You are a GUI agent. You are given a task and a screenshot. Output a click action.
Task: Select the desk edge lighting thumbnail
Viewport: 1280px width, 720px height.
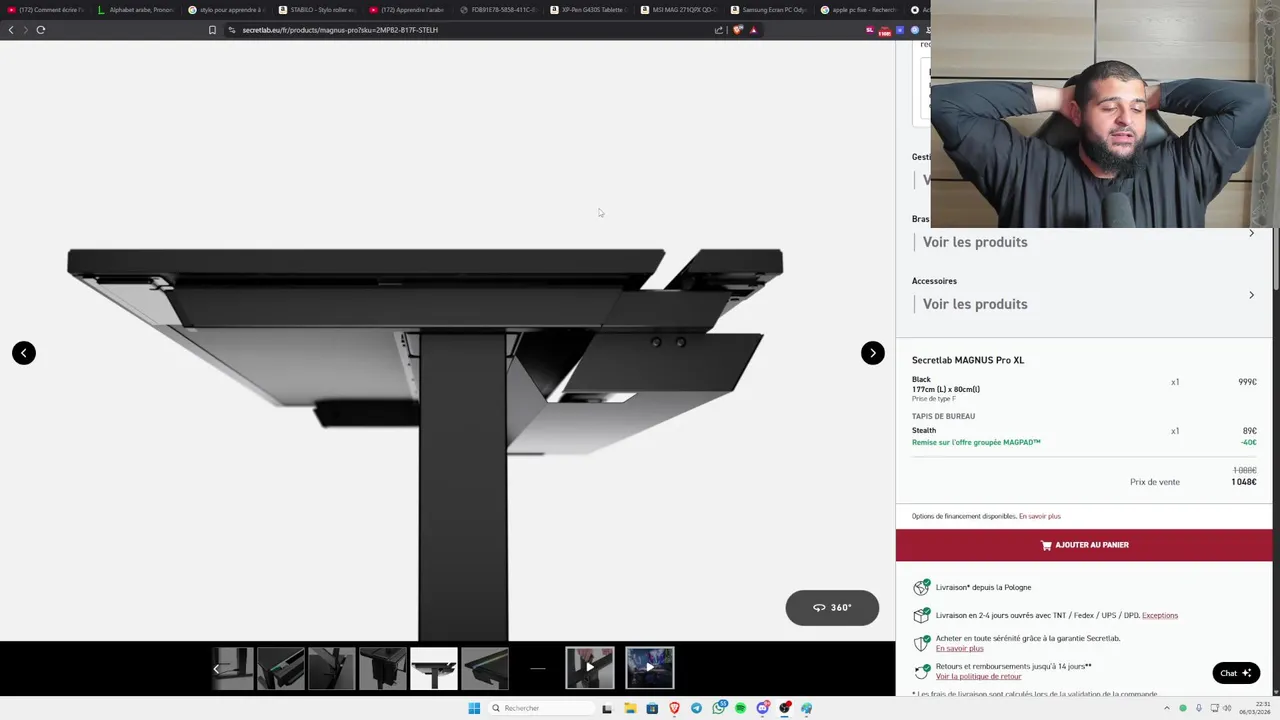click(485, 668)
